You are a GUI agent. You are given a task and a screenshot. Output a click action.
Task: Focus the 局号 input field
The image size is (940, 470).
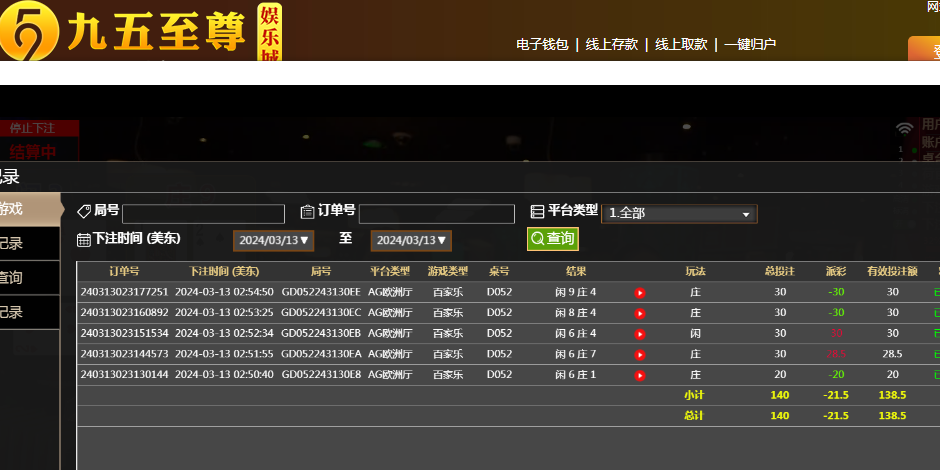pyautogui.click(x=204, y=214)
